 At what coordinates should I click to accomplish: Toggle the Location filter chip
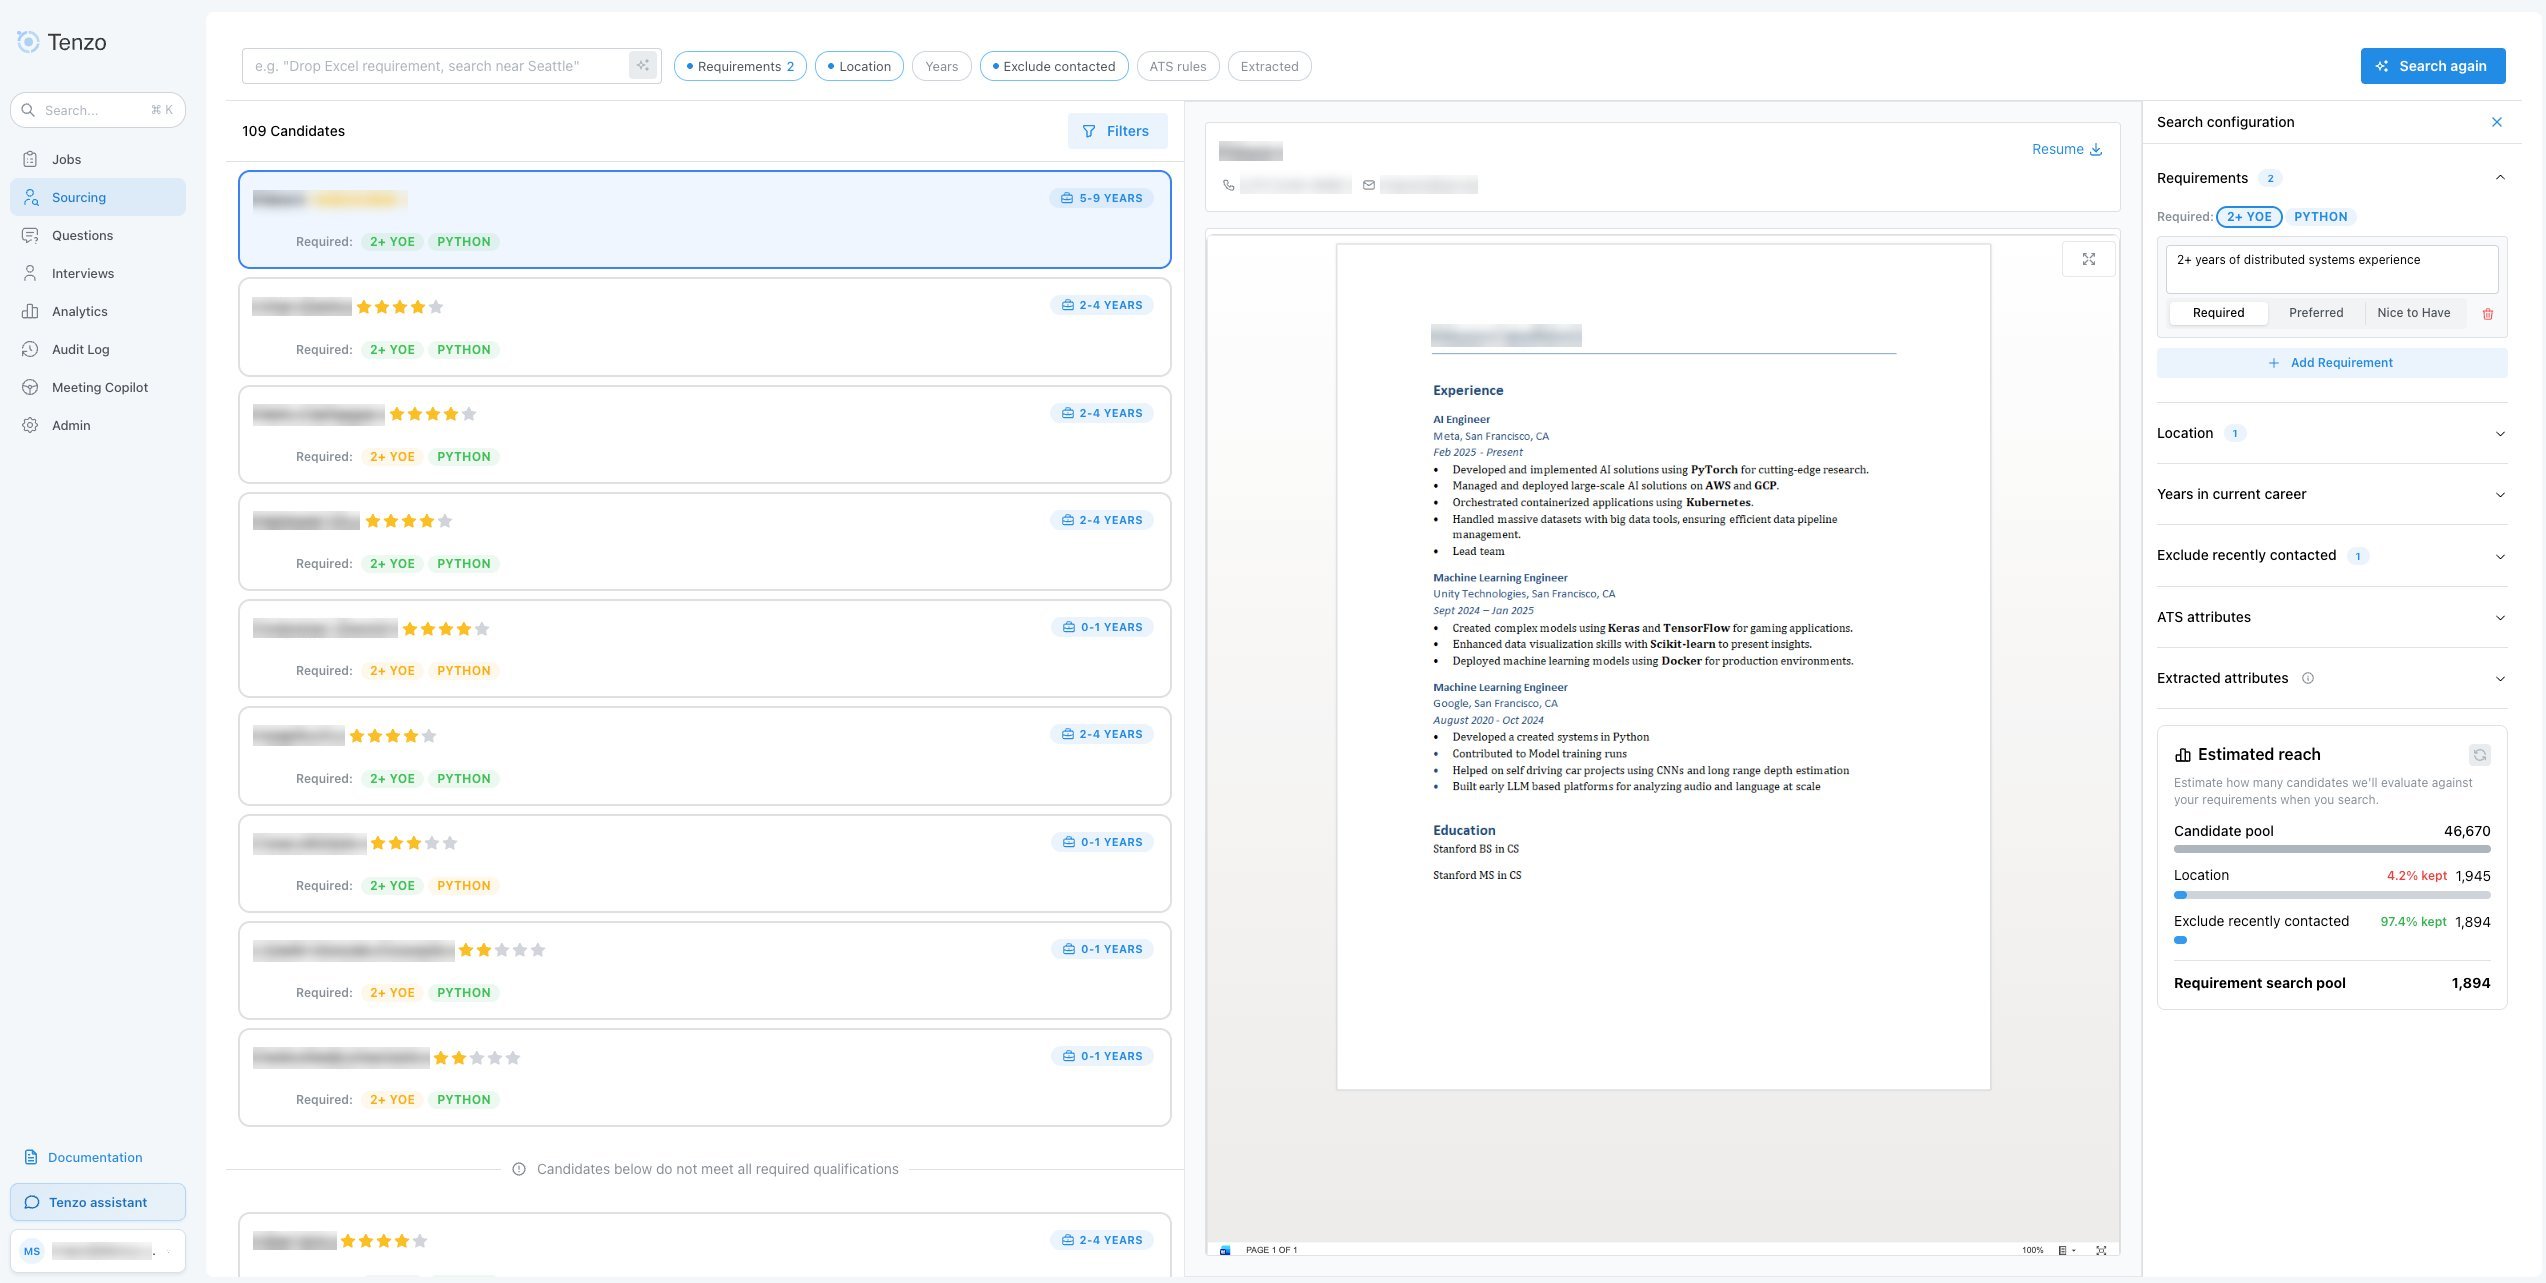pos(859,66)
